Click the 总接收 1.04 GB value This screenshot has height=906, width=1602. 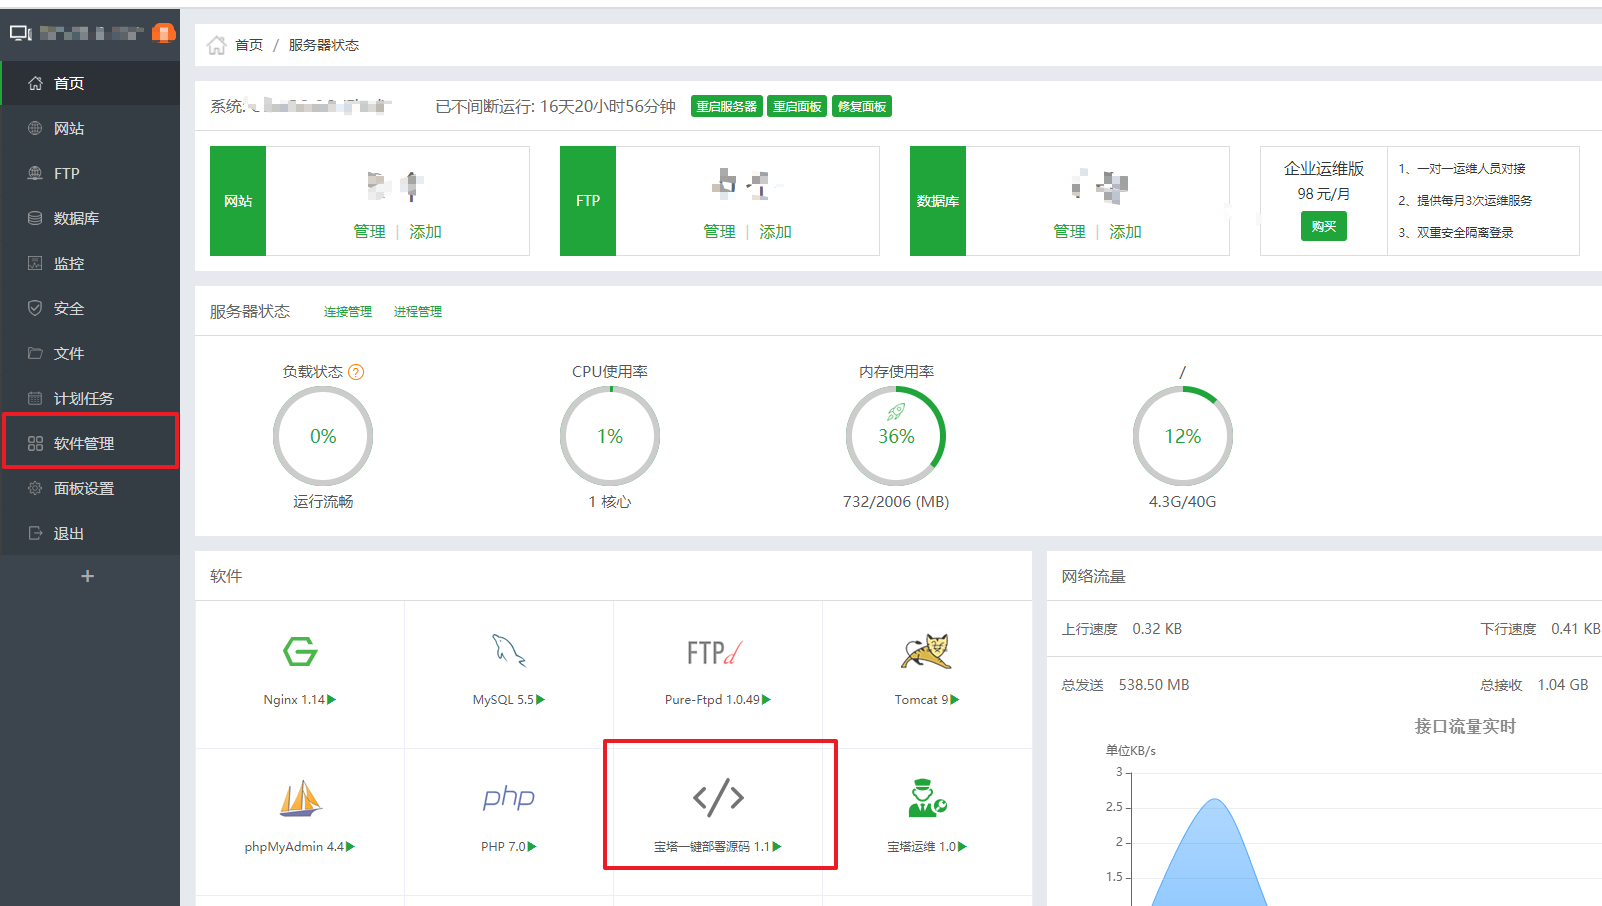[x=1563, y=685]
